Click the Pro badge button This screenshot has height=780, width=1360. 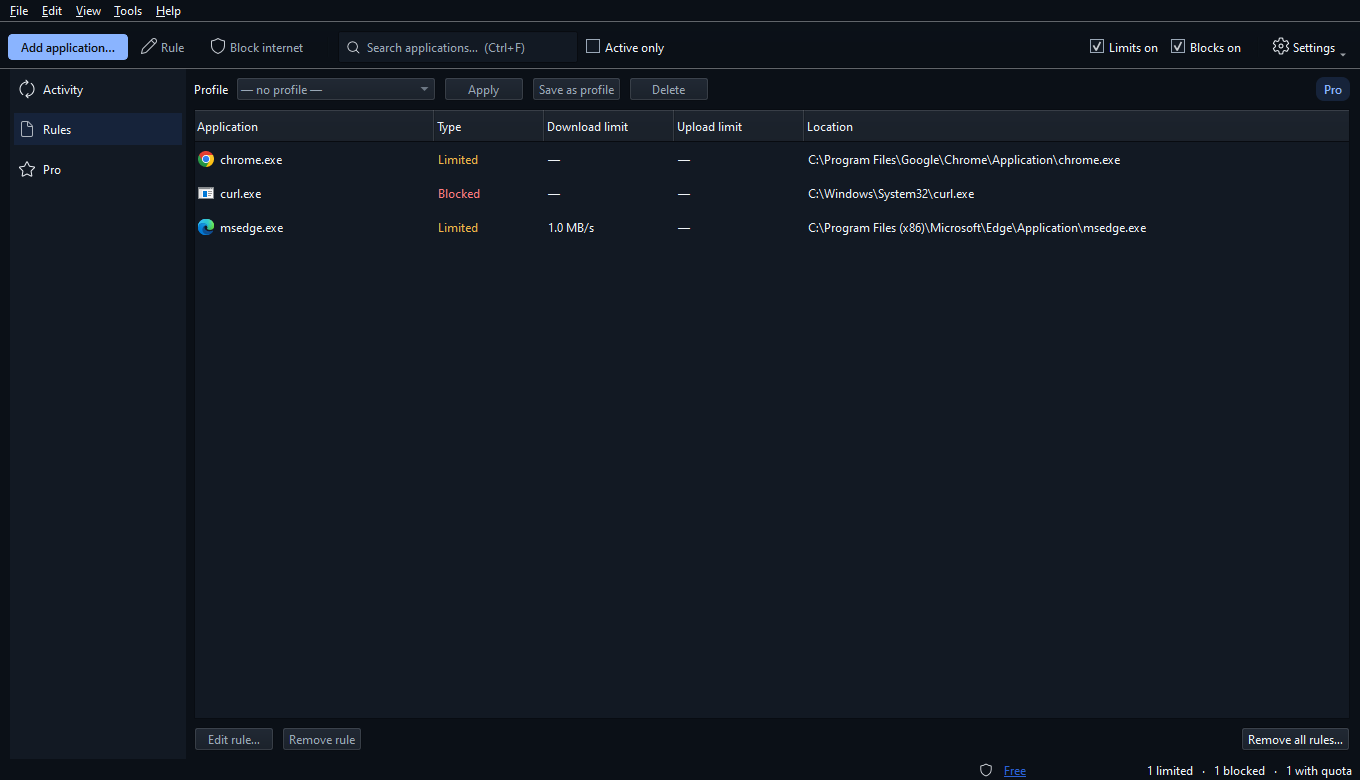click(x=1333, y=89)
